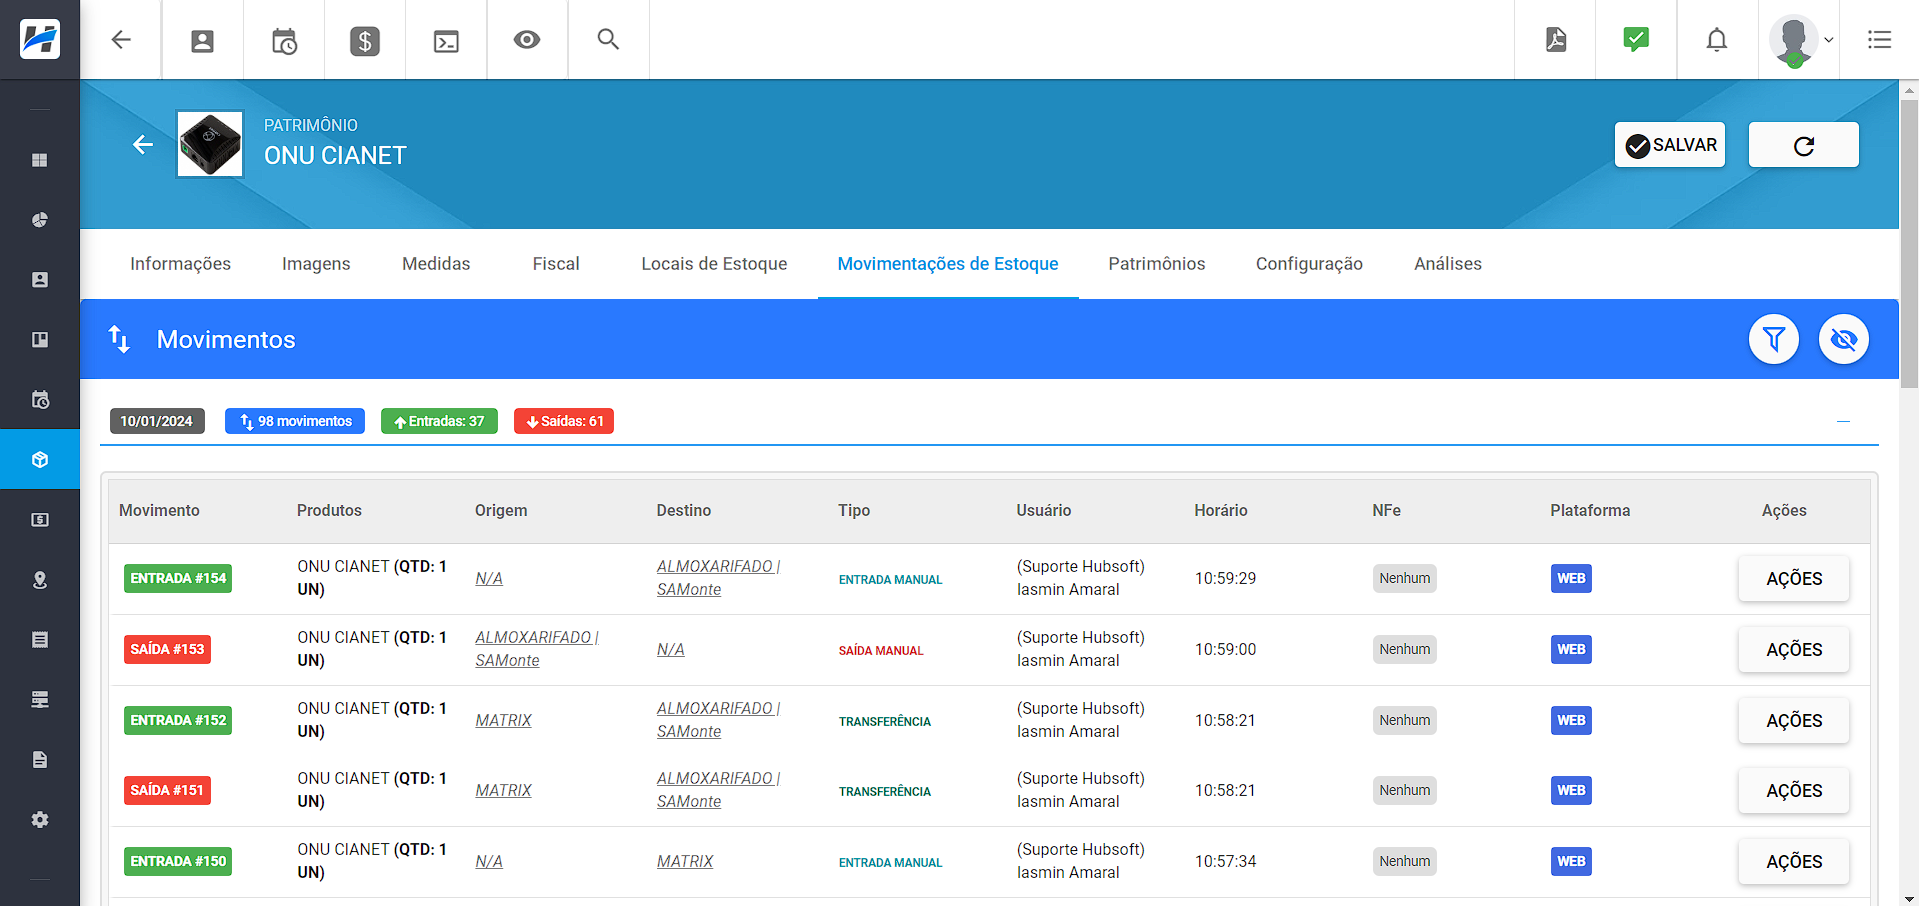1919x906 pixels.
Task: Switch to the Locais de Estoque tab
Action: tap(714, 264)
